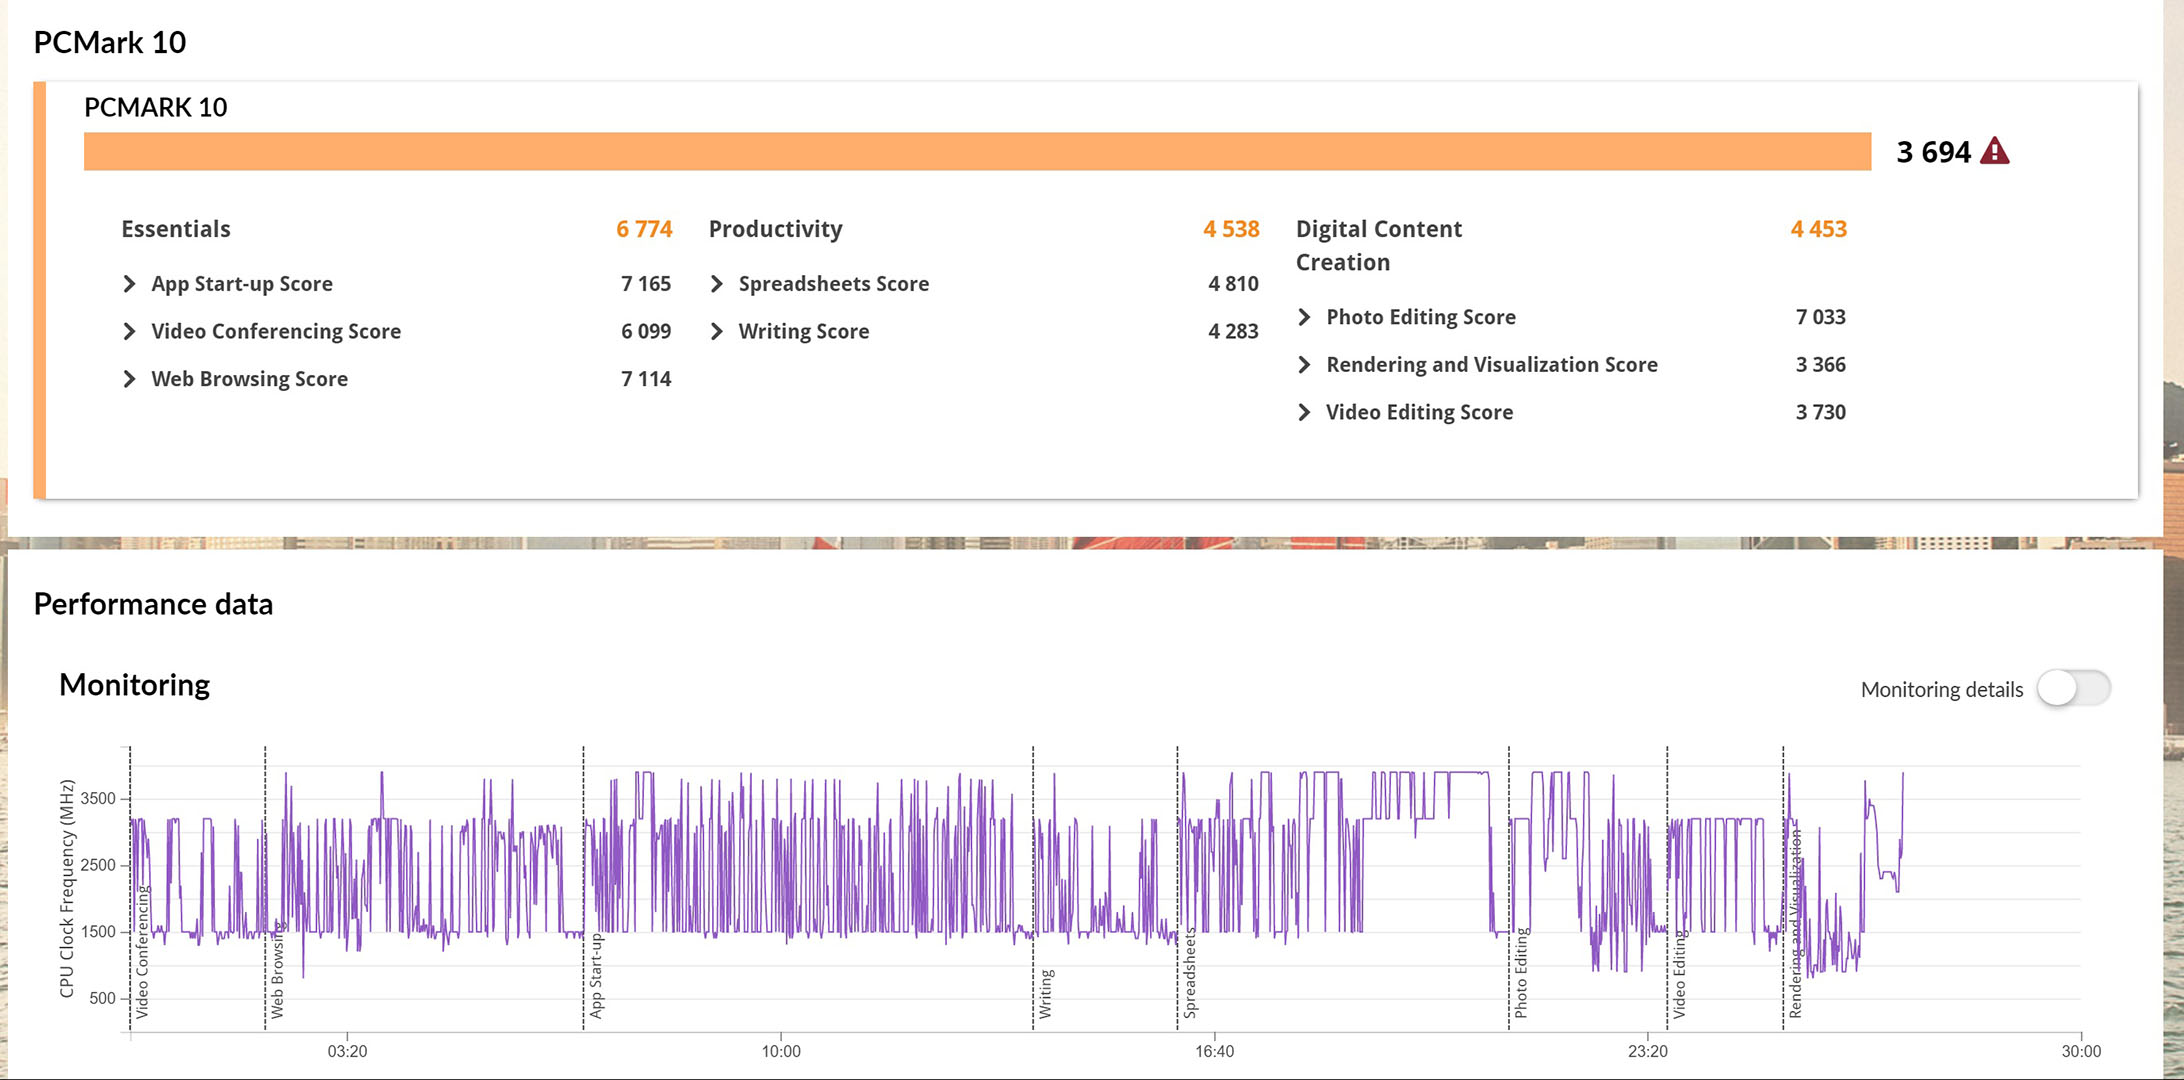The height and width of the screenshot is (1080, 2184).
Task: Expand App Start-up Score details
Action: [129, 284]
